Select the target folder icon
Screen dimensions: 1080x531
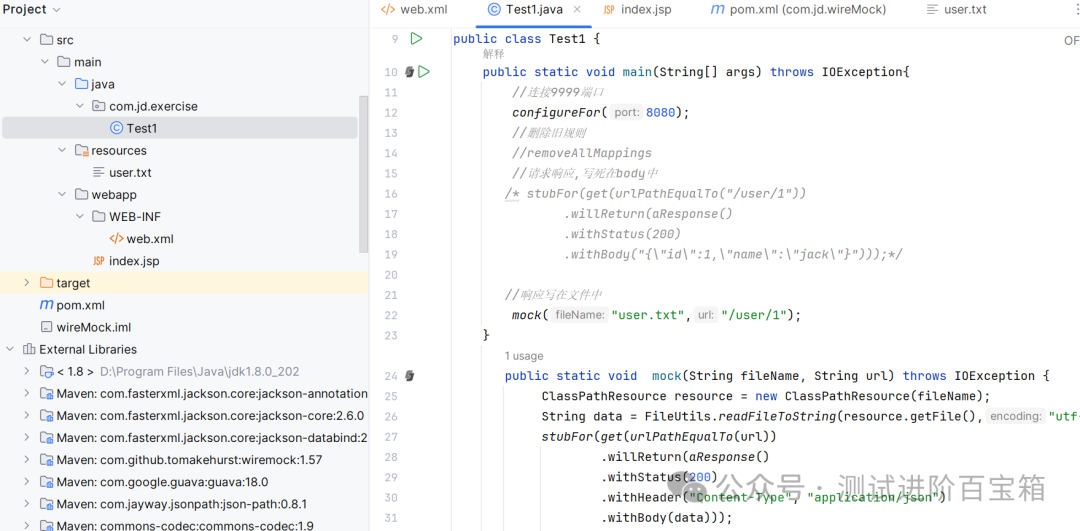[x=46, y=282]
